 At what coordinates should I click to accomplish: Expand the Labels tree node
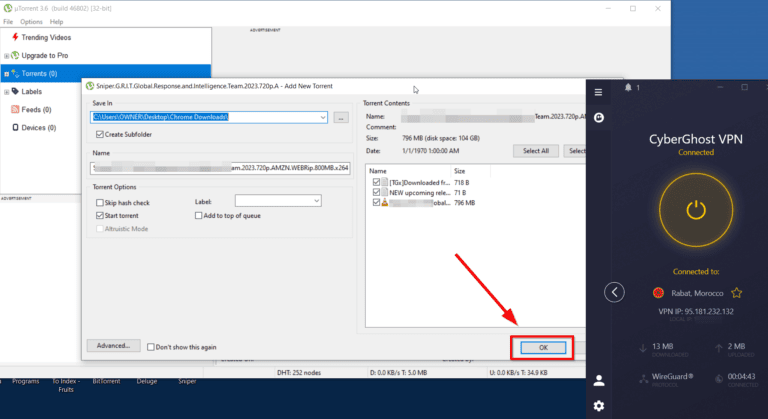(x=7, y=91)
